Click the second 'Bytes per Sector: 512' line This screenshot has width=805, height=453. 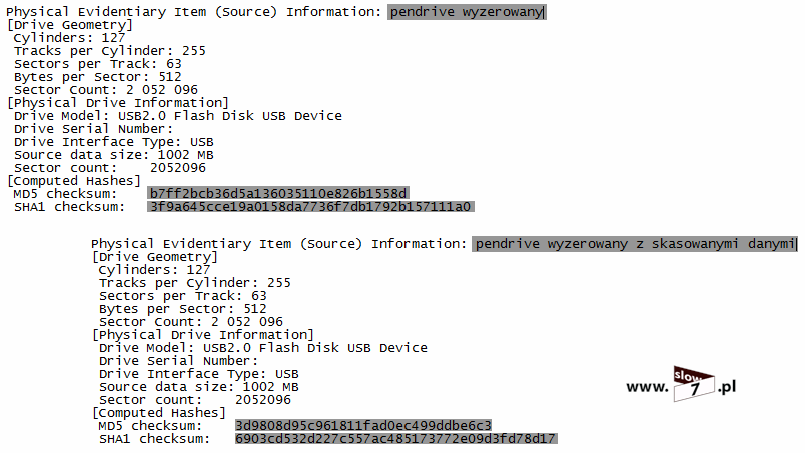point(183,309)
